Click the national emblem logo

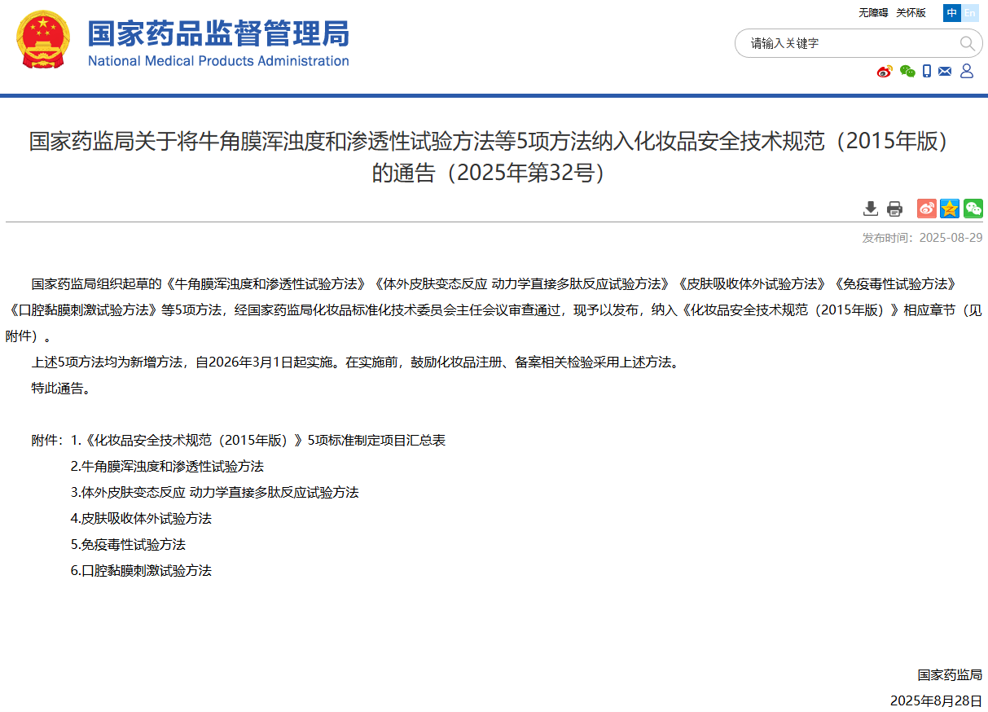pyautogui.click(x=43, y=40)
